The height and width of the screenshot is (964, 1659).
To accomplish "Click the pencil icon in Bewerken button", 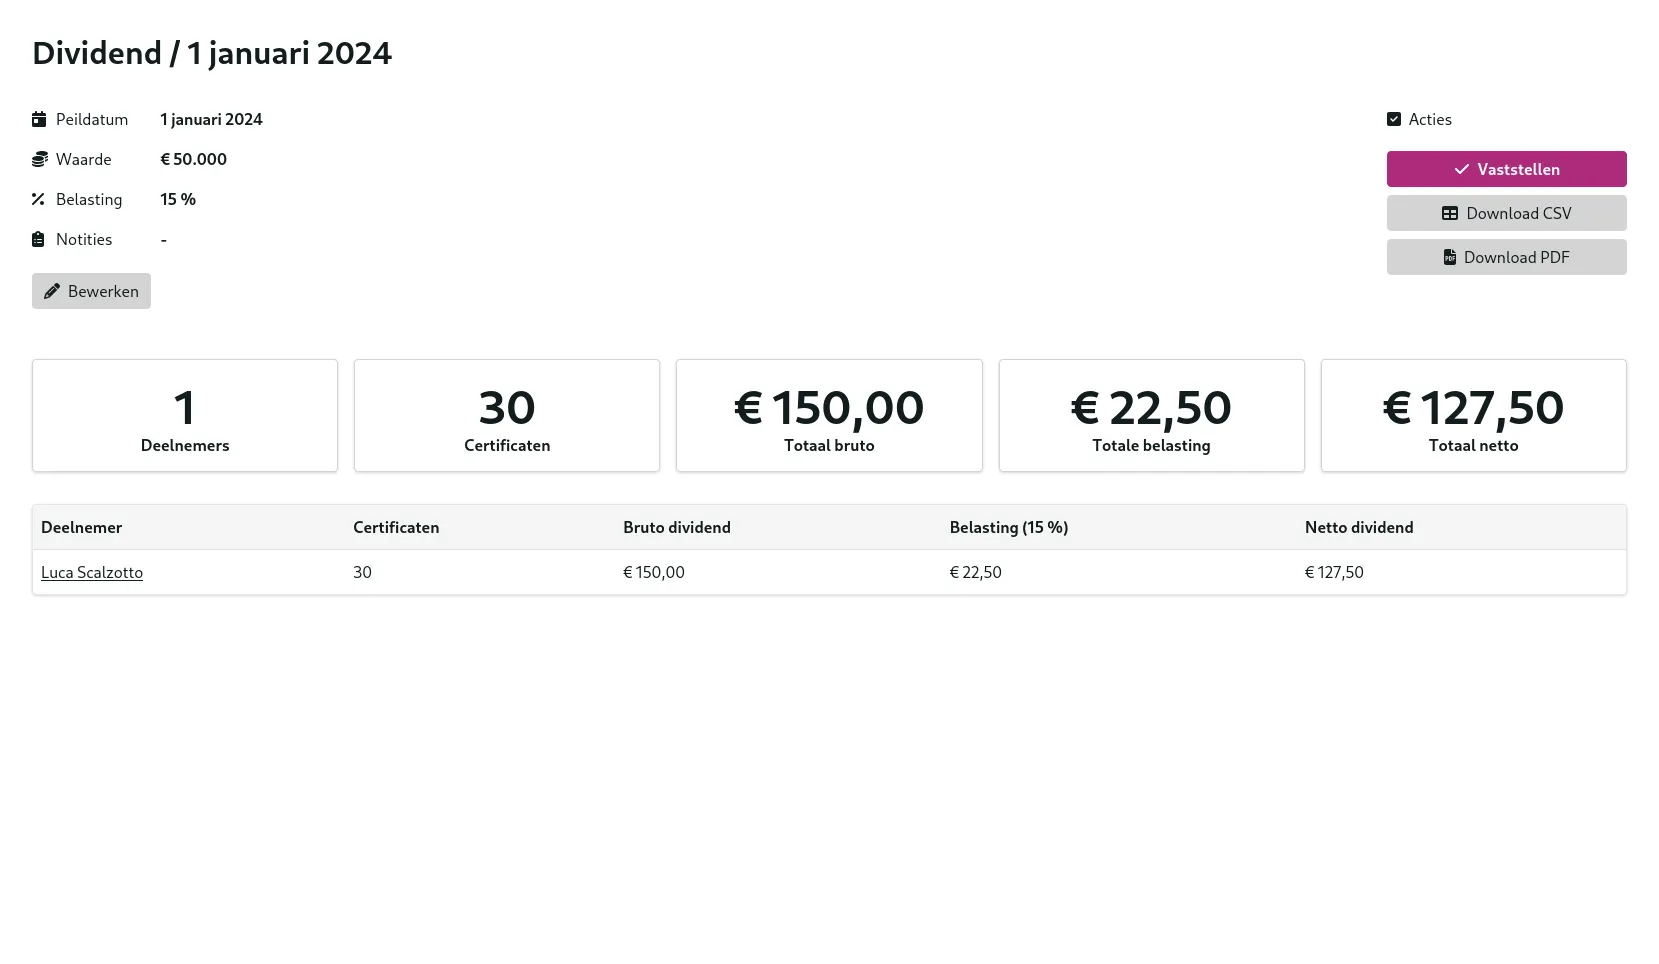I will [52, 291].
